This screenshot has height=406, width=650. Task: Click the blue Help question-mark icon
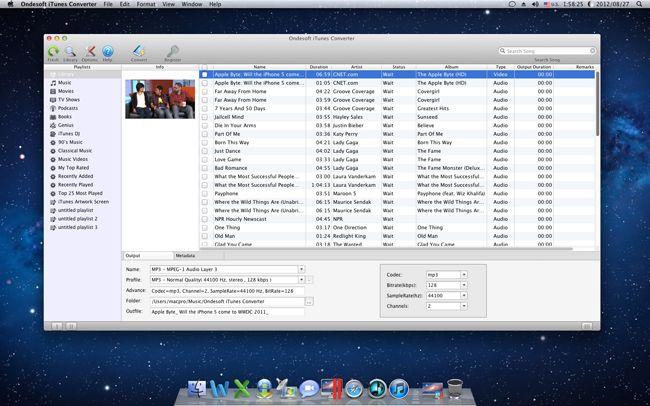pos(107,51)
